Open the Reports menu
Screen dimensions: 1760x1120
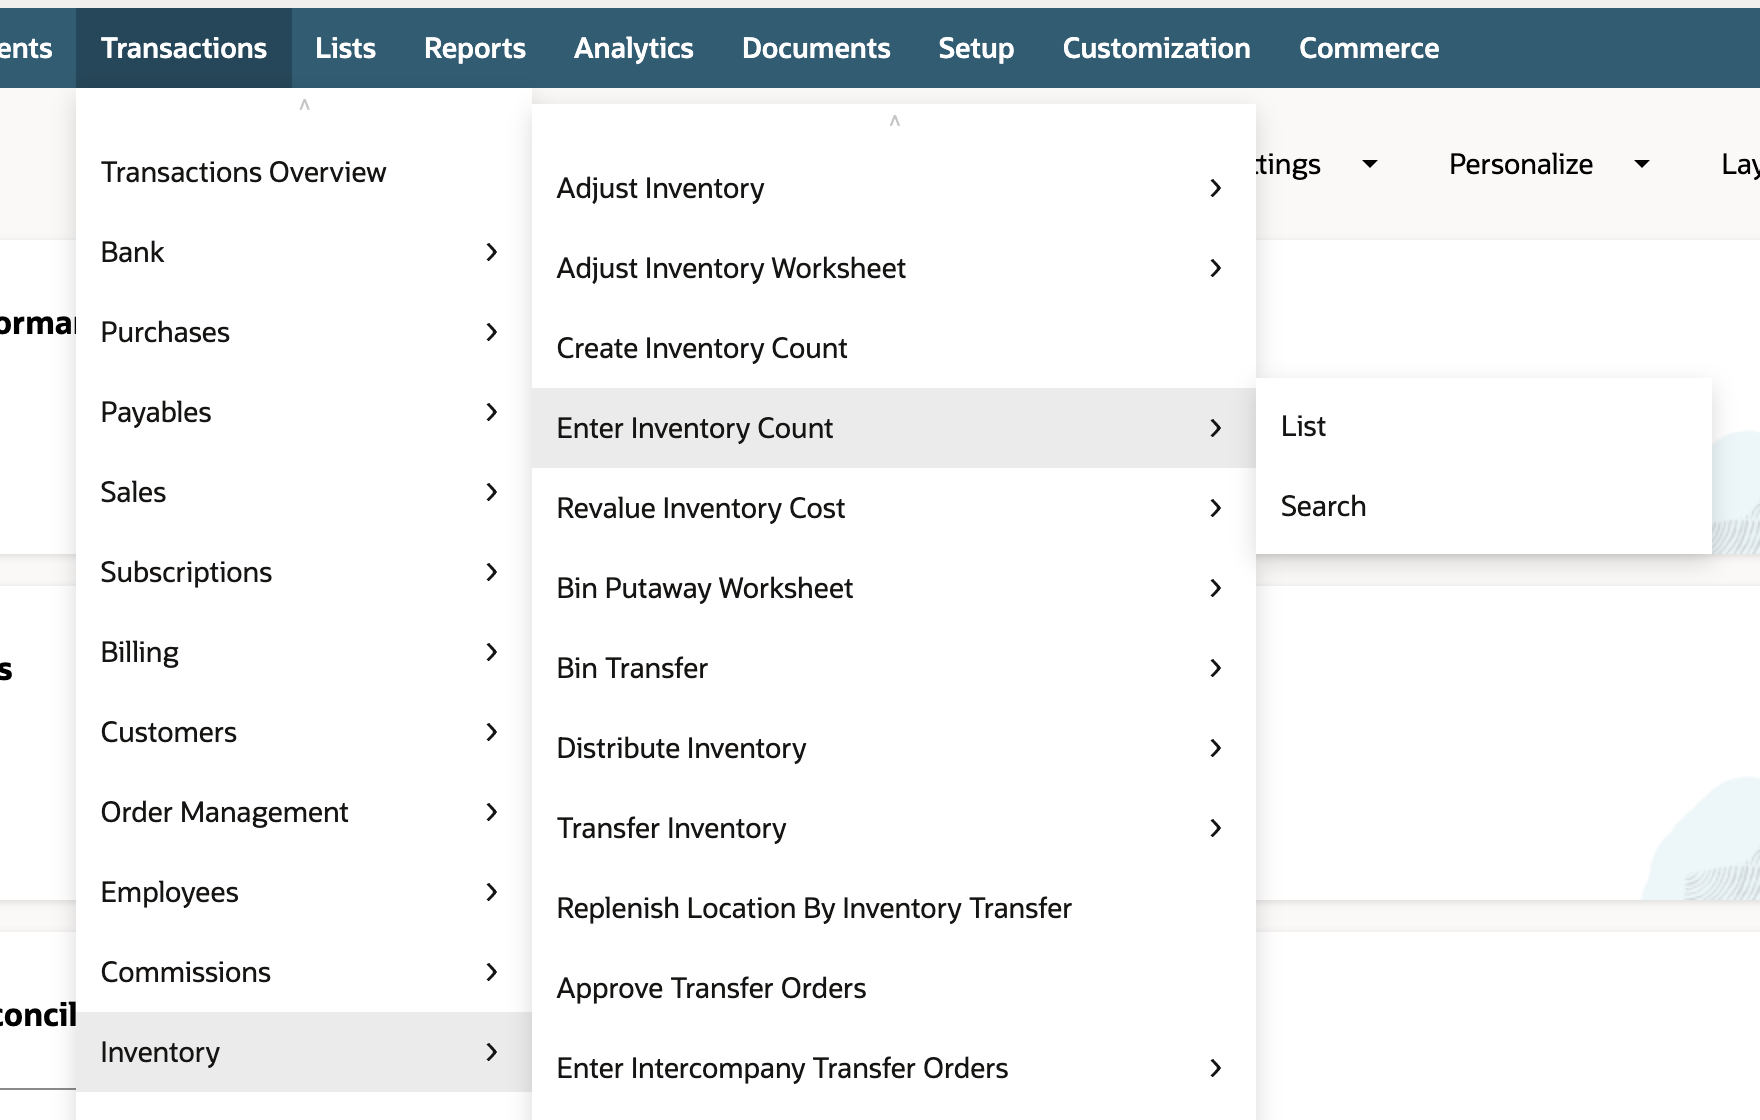475,48
